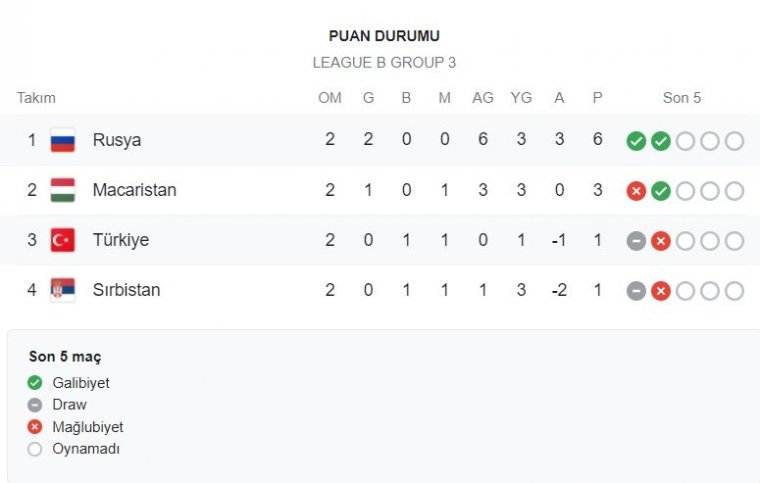Click the Son 5 column header

coord(681,98)
